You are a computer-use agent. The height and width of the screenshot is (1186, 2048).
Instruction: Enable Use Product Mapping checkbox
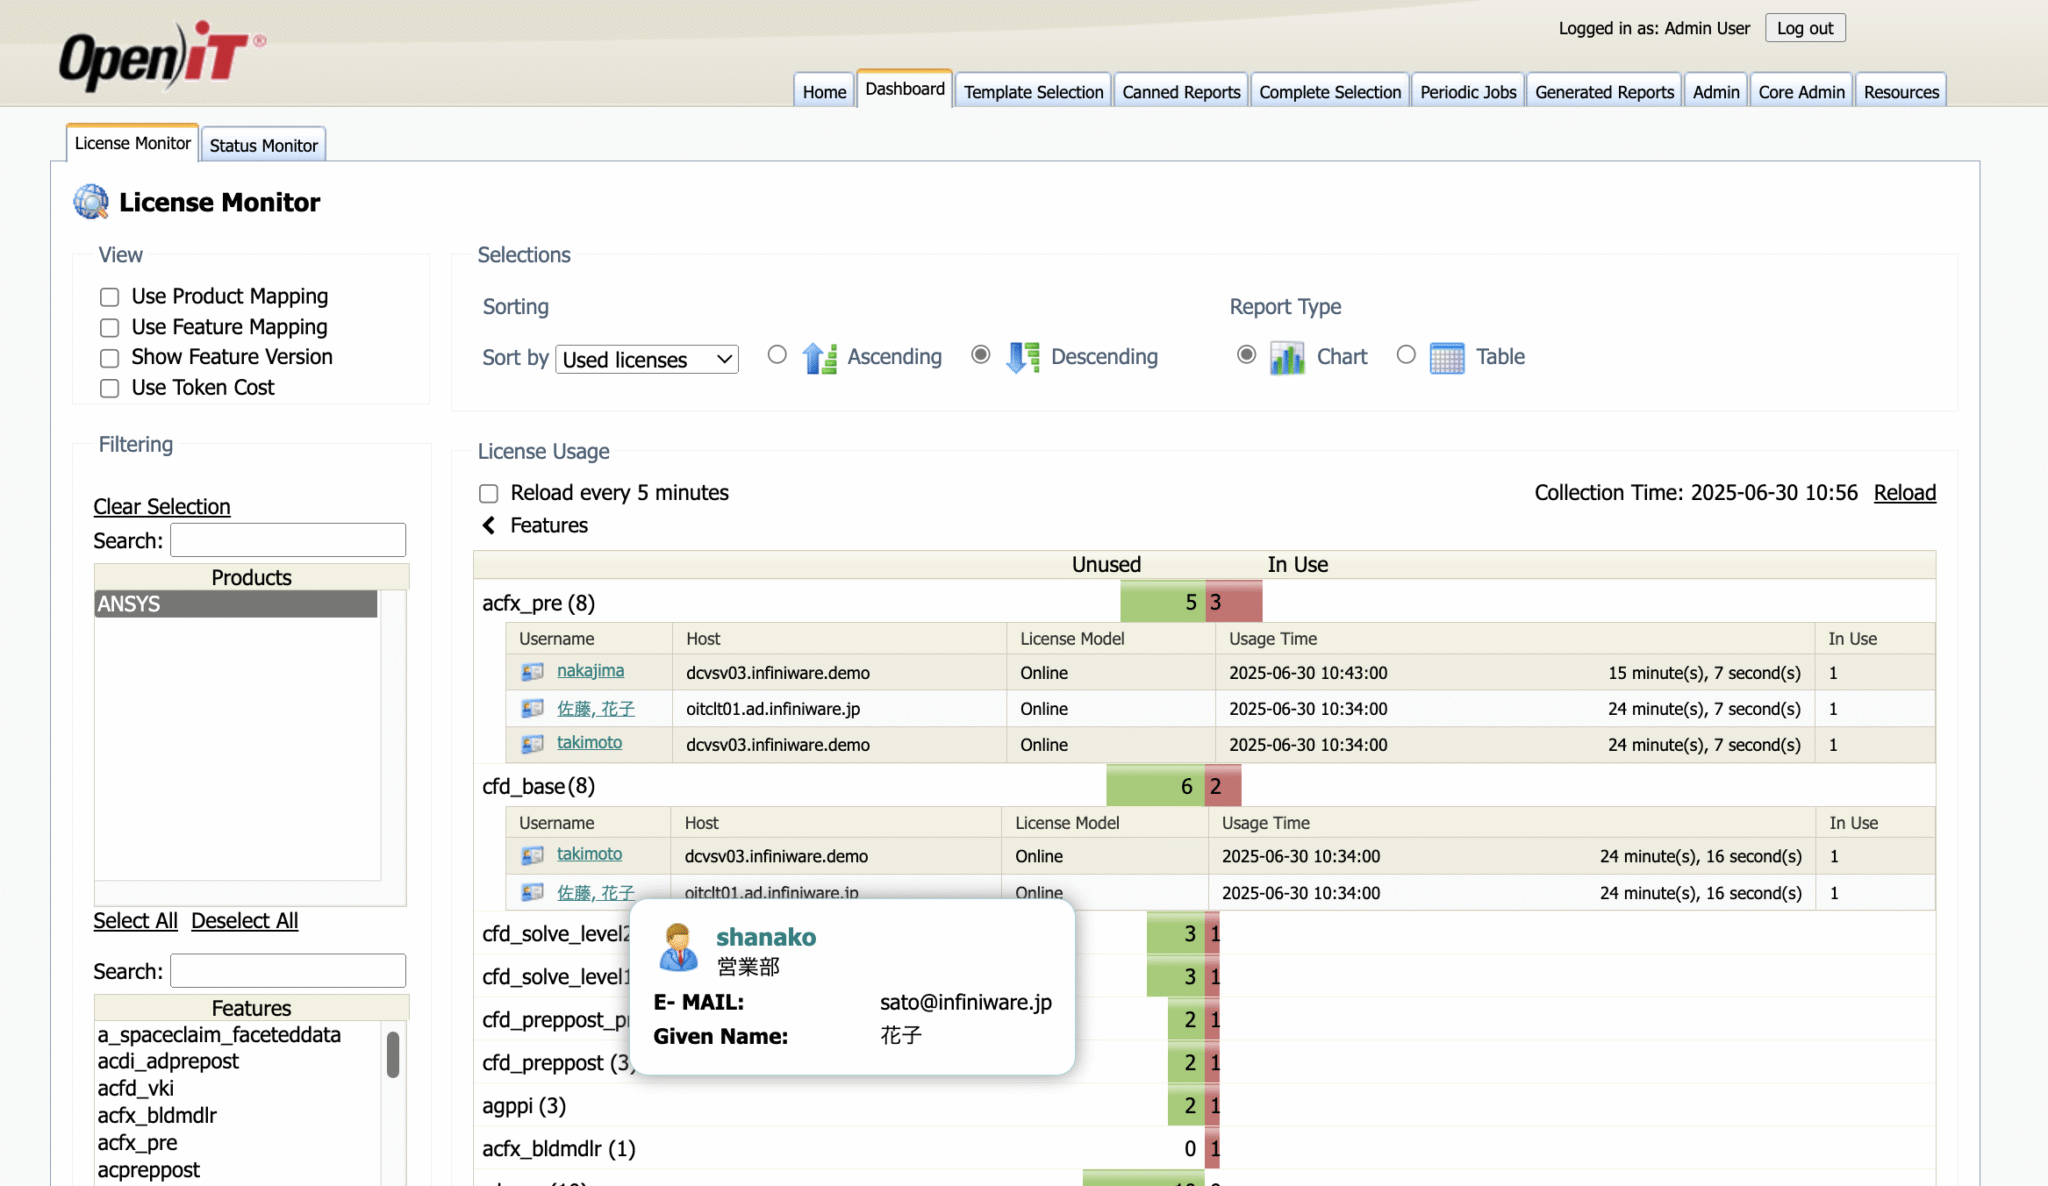(110, 297)
